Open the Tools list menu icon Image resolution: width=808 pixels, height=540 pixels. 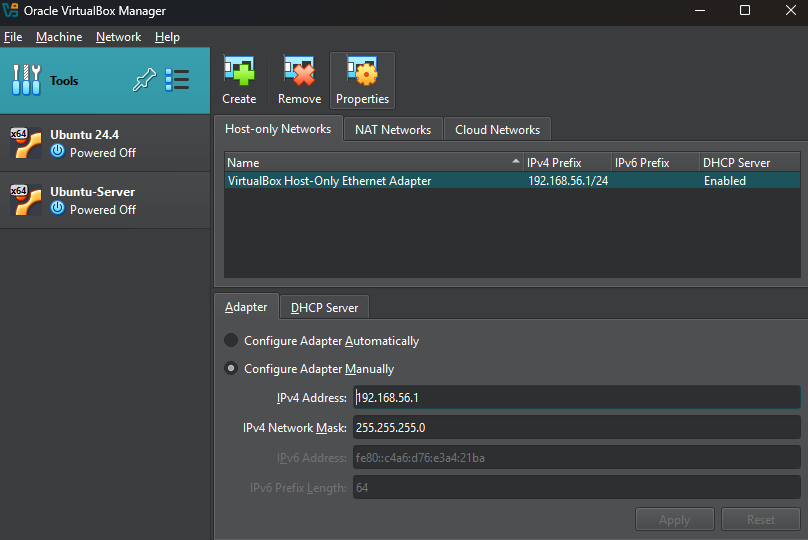[177, 81]
